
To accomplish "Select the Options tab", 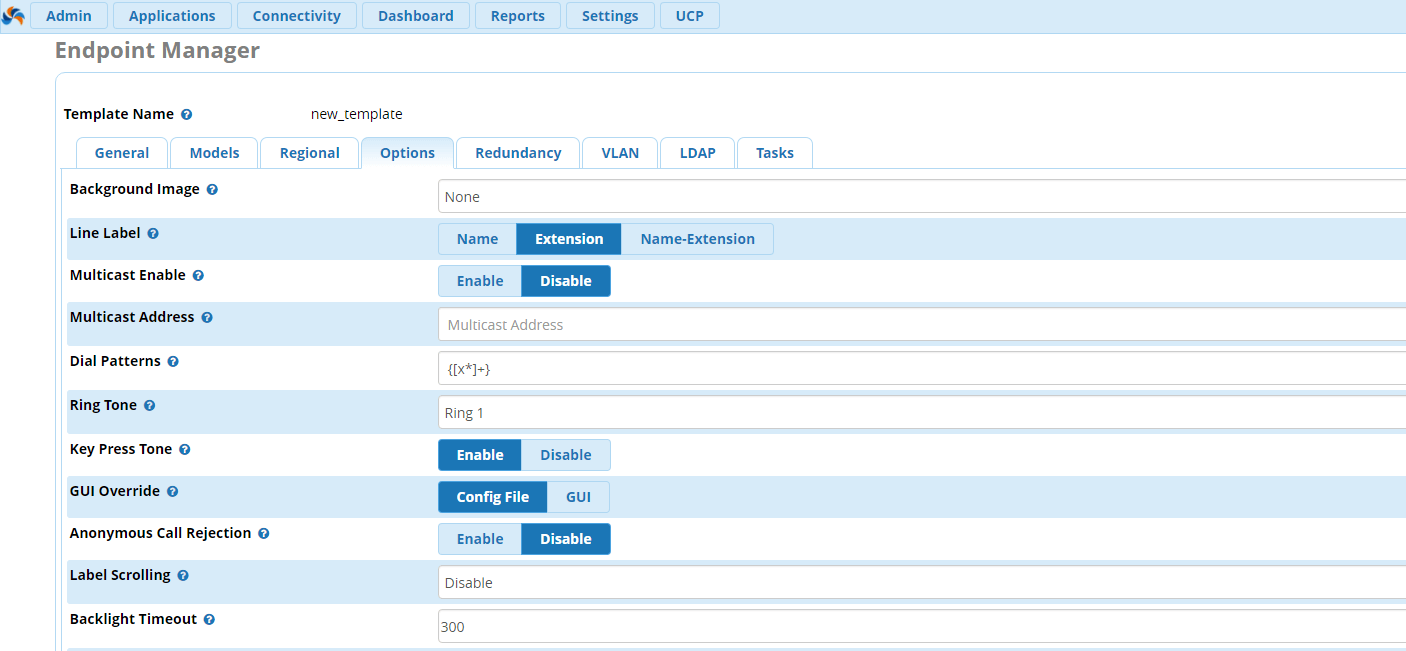I will tap(407, 153).
